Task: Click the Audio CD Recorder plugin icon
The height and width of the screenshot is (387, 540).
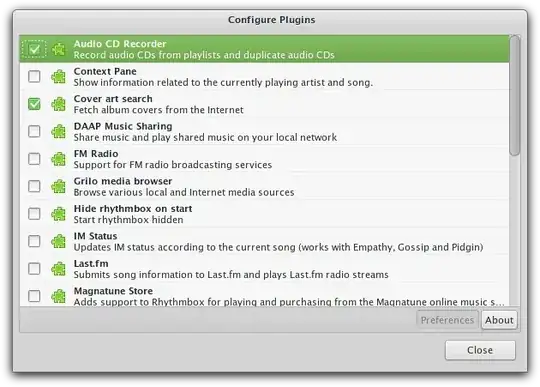Action: pyautogui.click(x=59, y=49)
